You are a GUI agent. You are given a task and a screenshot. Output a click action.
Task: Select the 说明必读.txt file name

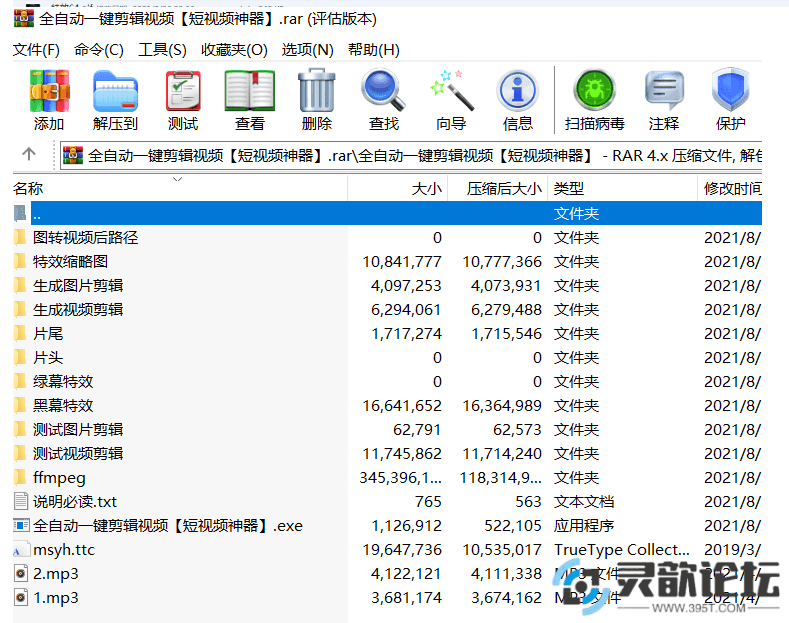point(75,501)
